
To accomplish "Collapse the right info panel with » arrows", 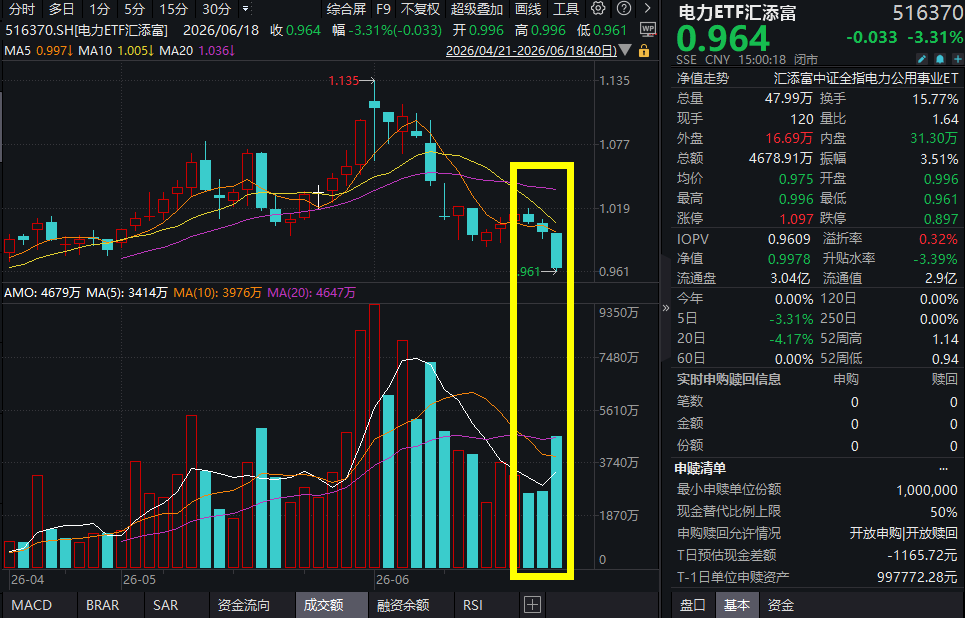I will tap(665, 308).
